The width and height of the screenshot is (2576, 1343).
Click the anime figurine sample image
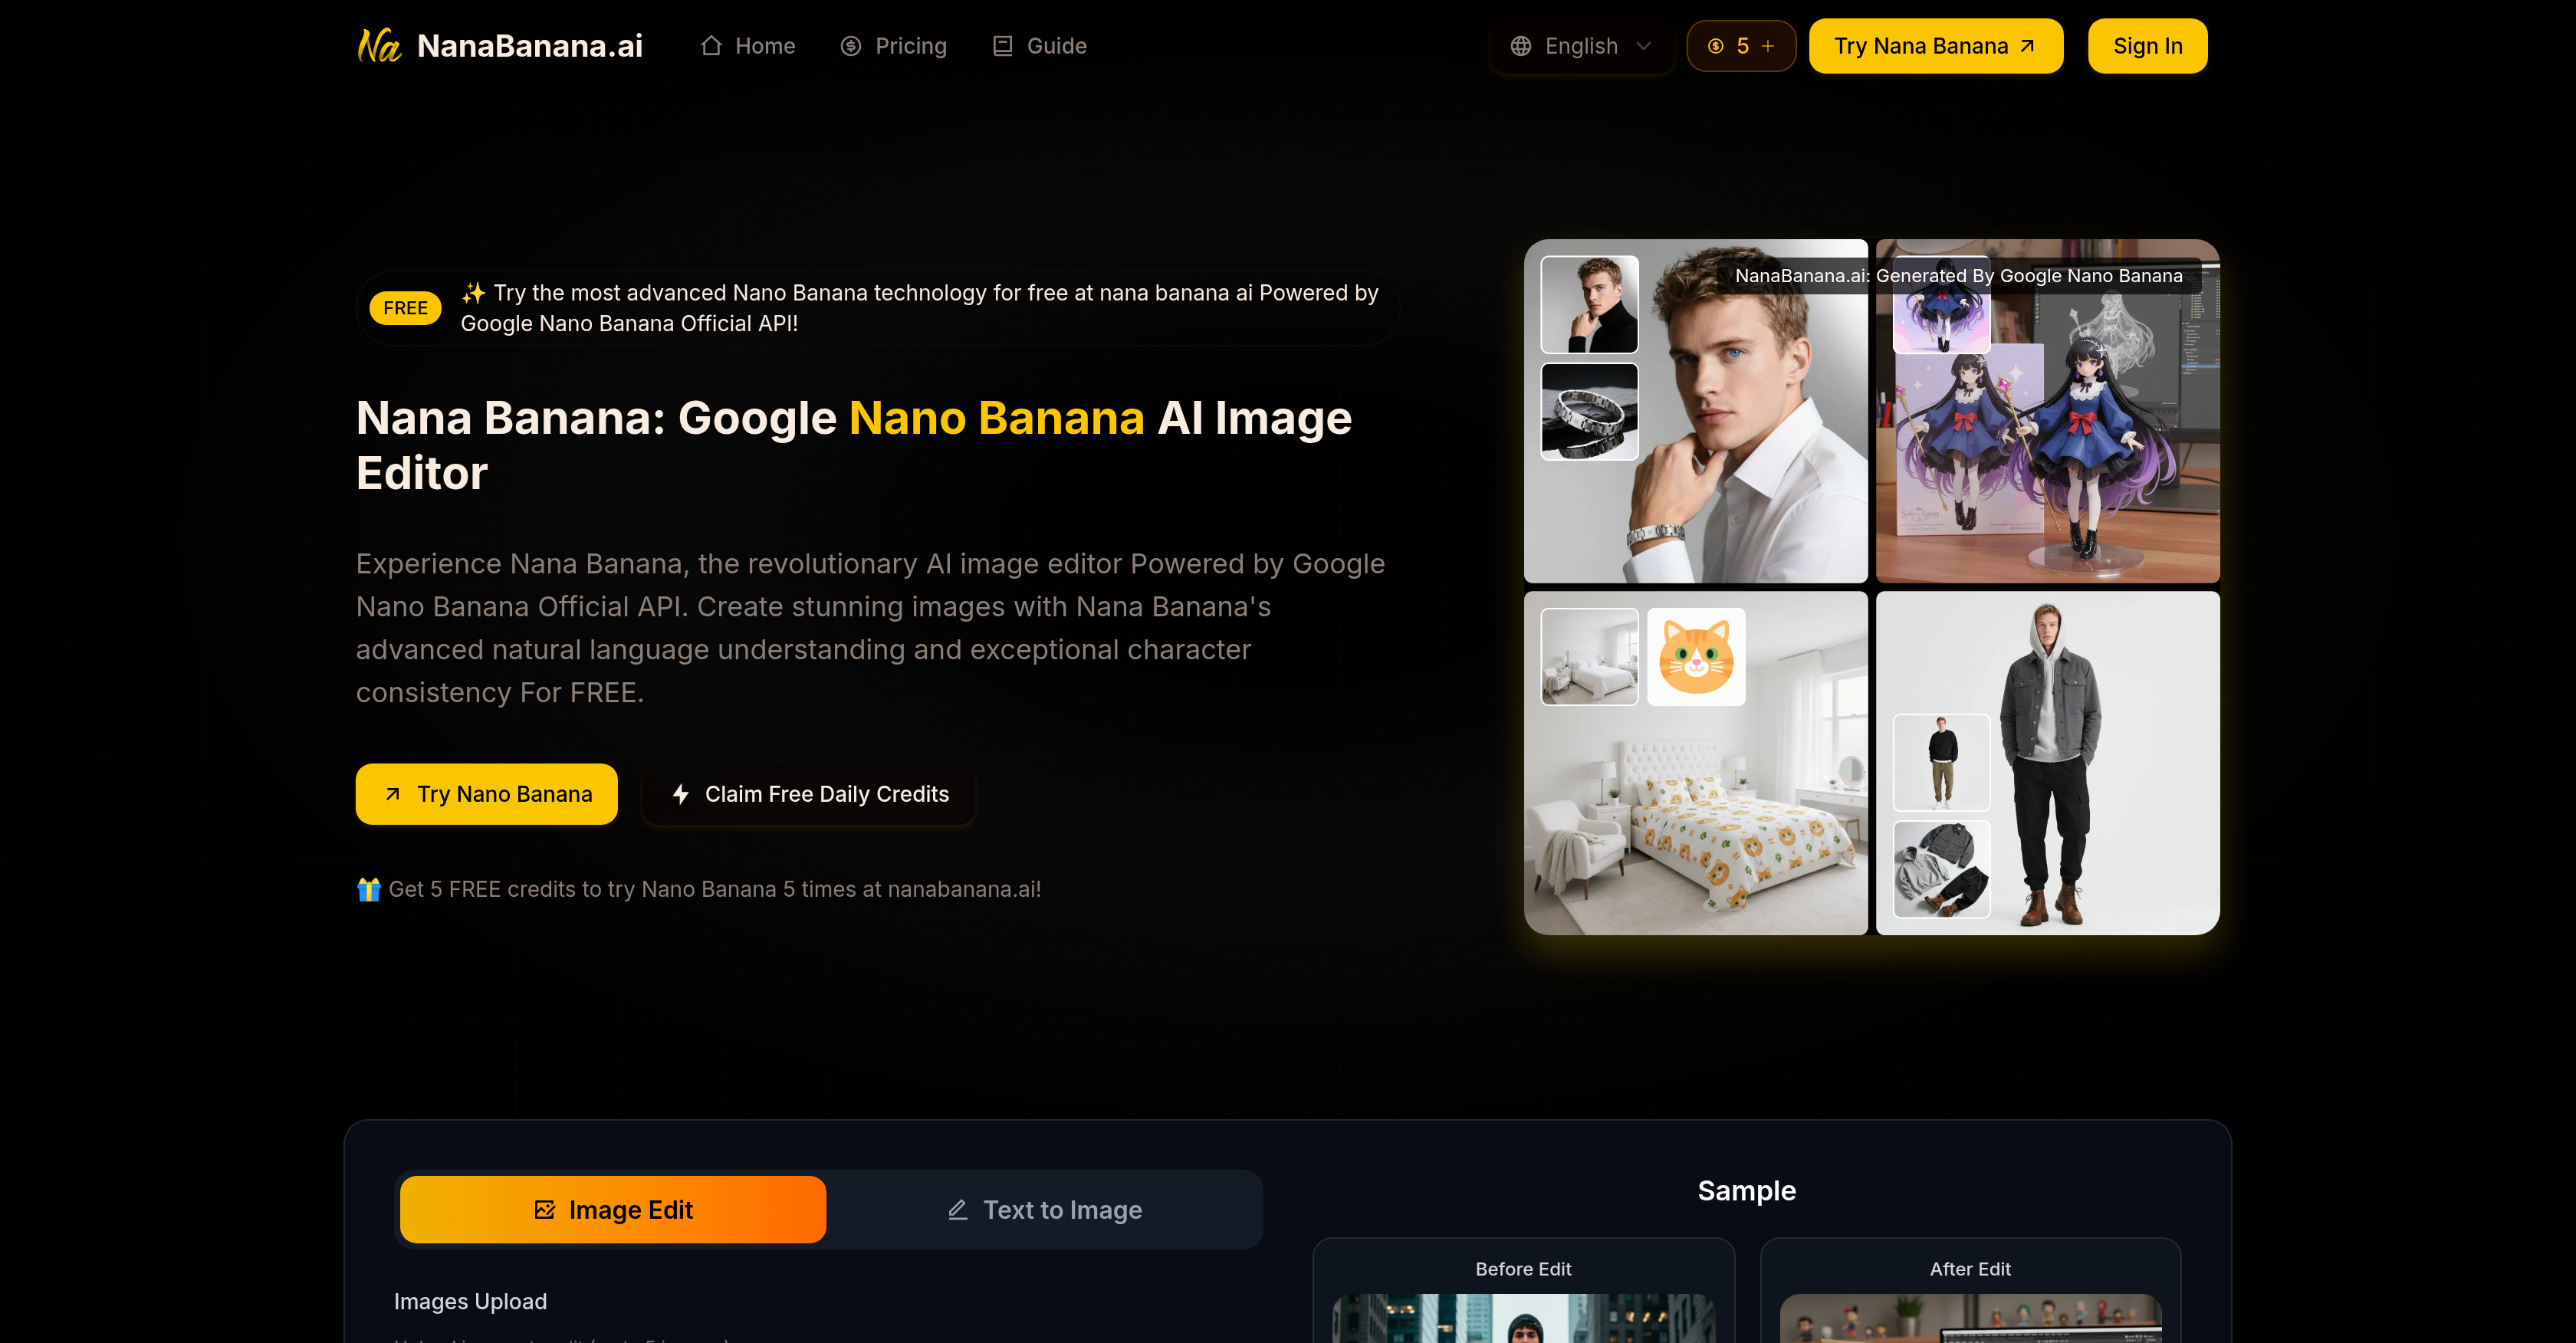pyautogui.click(x=2046, y=412)
